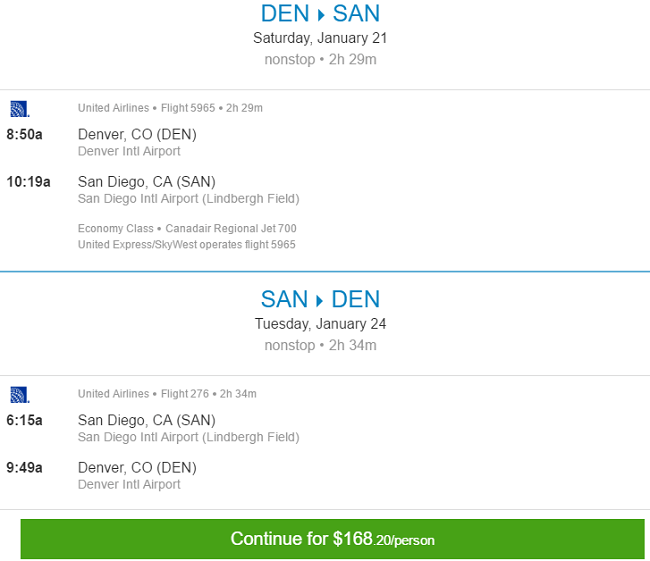
Task: Click the Saturday, January 21 date text
Action: point(320,38)
